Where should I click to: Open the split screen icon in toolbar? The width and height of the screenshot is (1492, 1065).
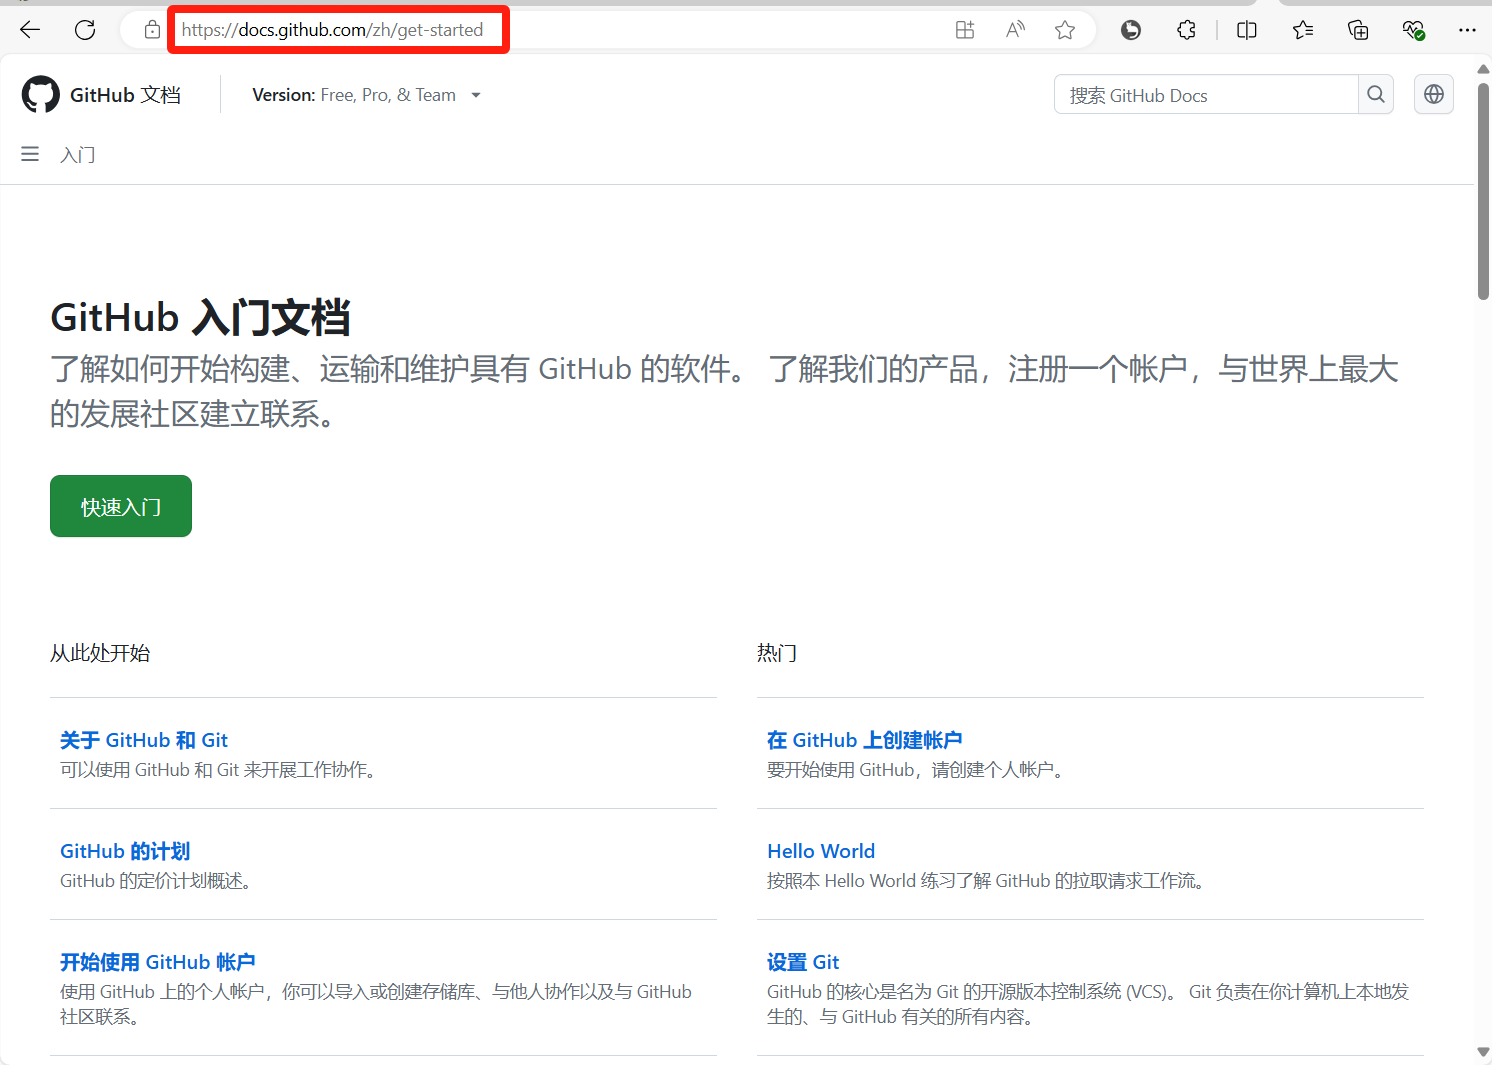click(1246, 30)
